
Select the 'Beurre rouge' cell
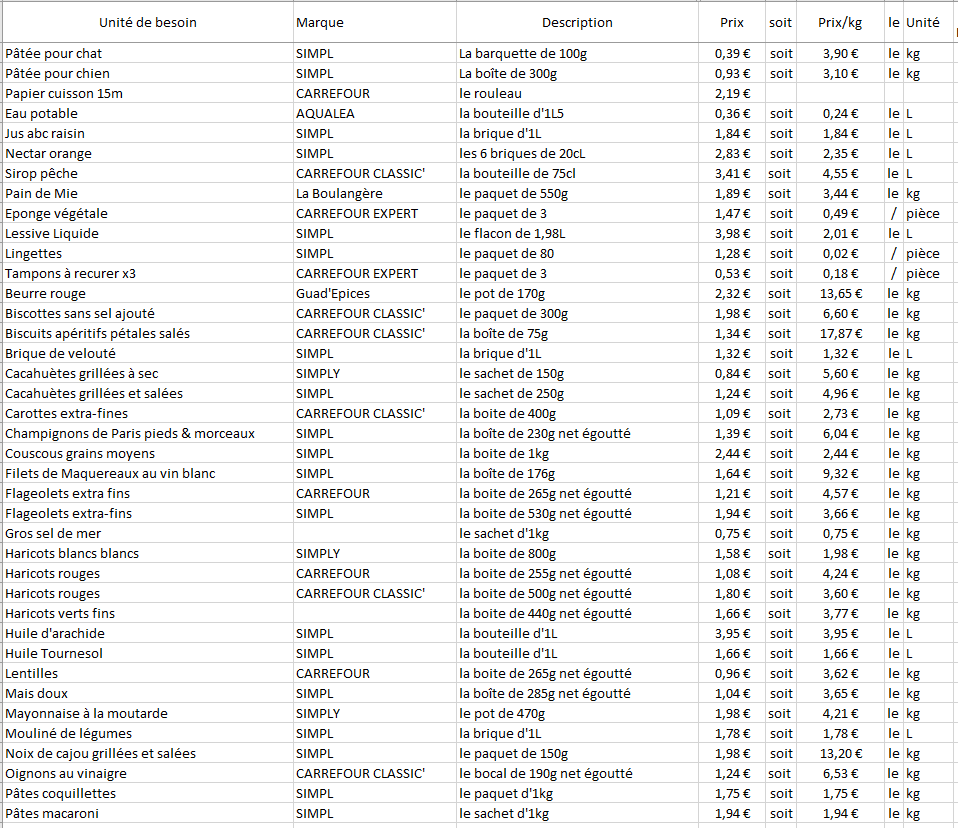148,293
